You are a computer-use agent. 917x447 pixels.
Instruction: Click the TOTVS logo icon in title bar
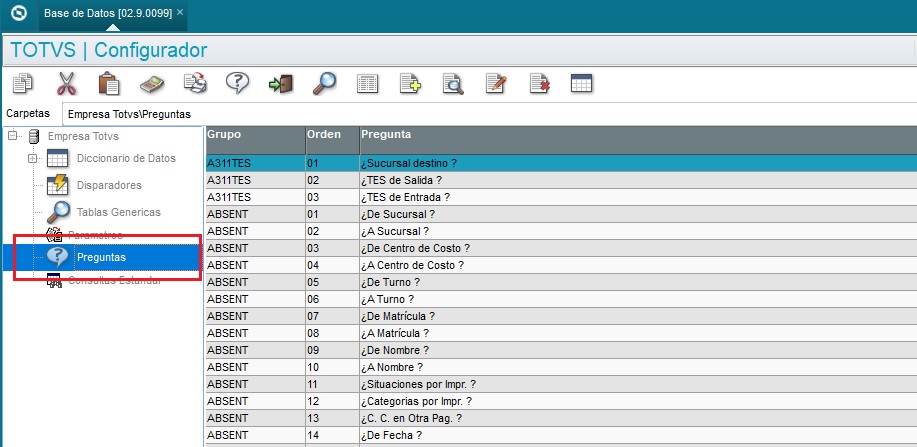(19, 13)
